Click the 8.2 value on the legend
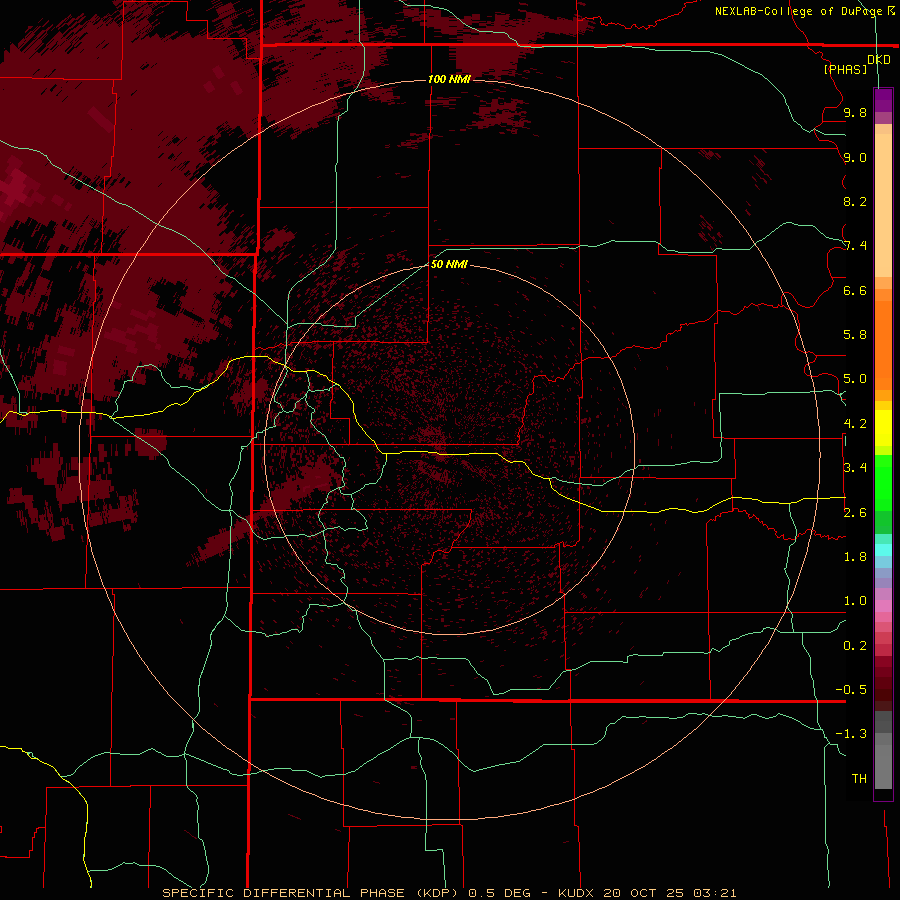This screenshot has width=900, height=900. pos(855,201)
